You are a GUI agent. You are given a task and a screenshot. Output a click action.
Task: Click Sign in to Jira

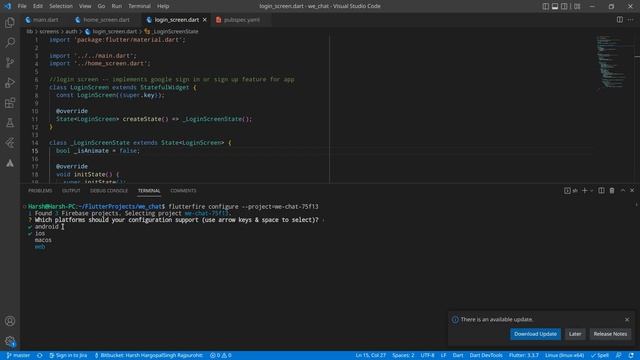coord(68,356)
